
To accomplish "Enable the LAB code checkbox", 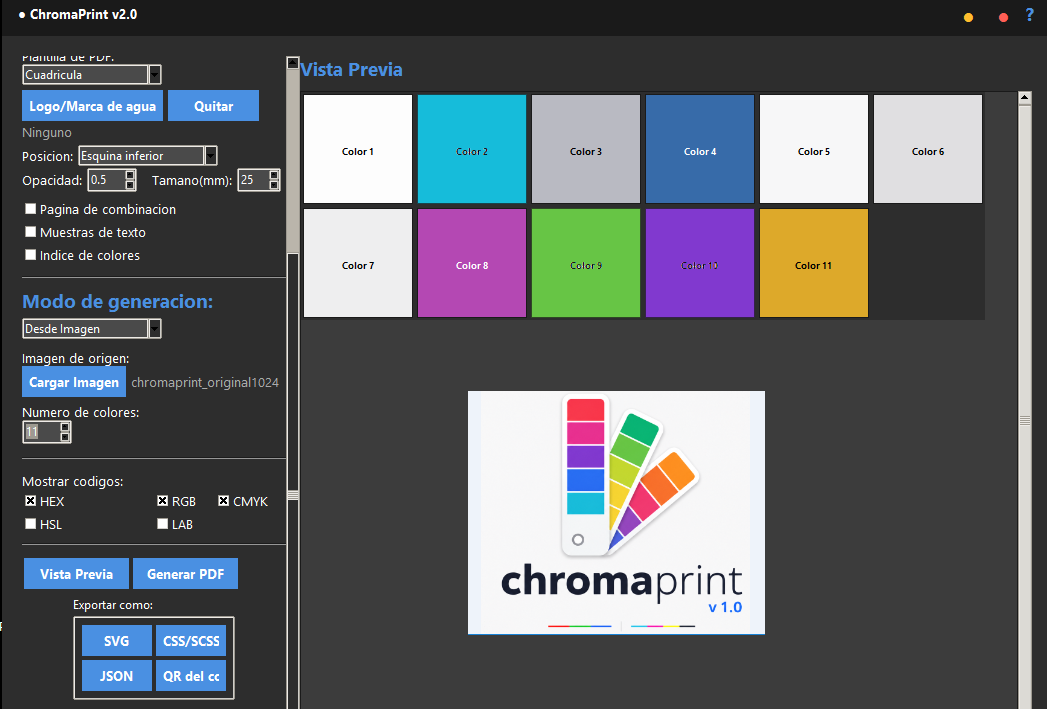I will 162,524.
